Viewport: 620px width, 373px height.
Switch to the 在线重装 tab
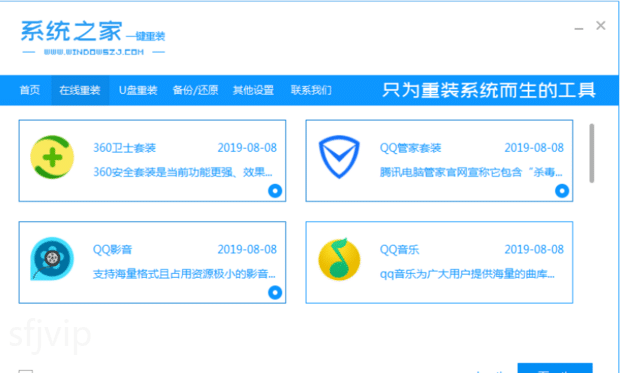80,90
